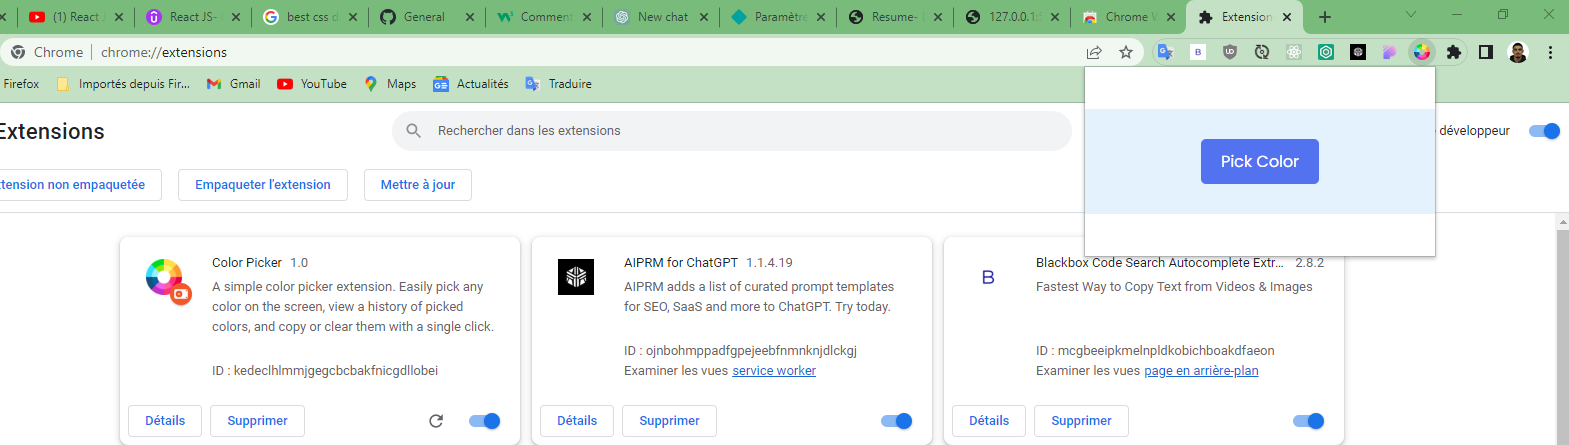This screenshot has height=445, width=1569.
Task: Click the green hexagon extension icon
Action: 1326,52
